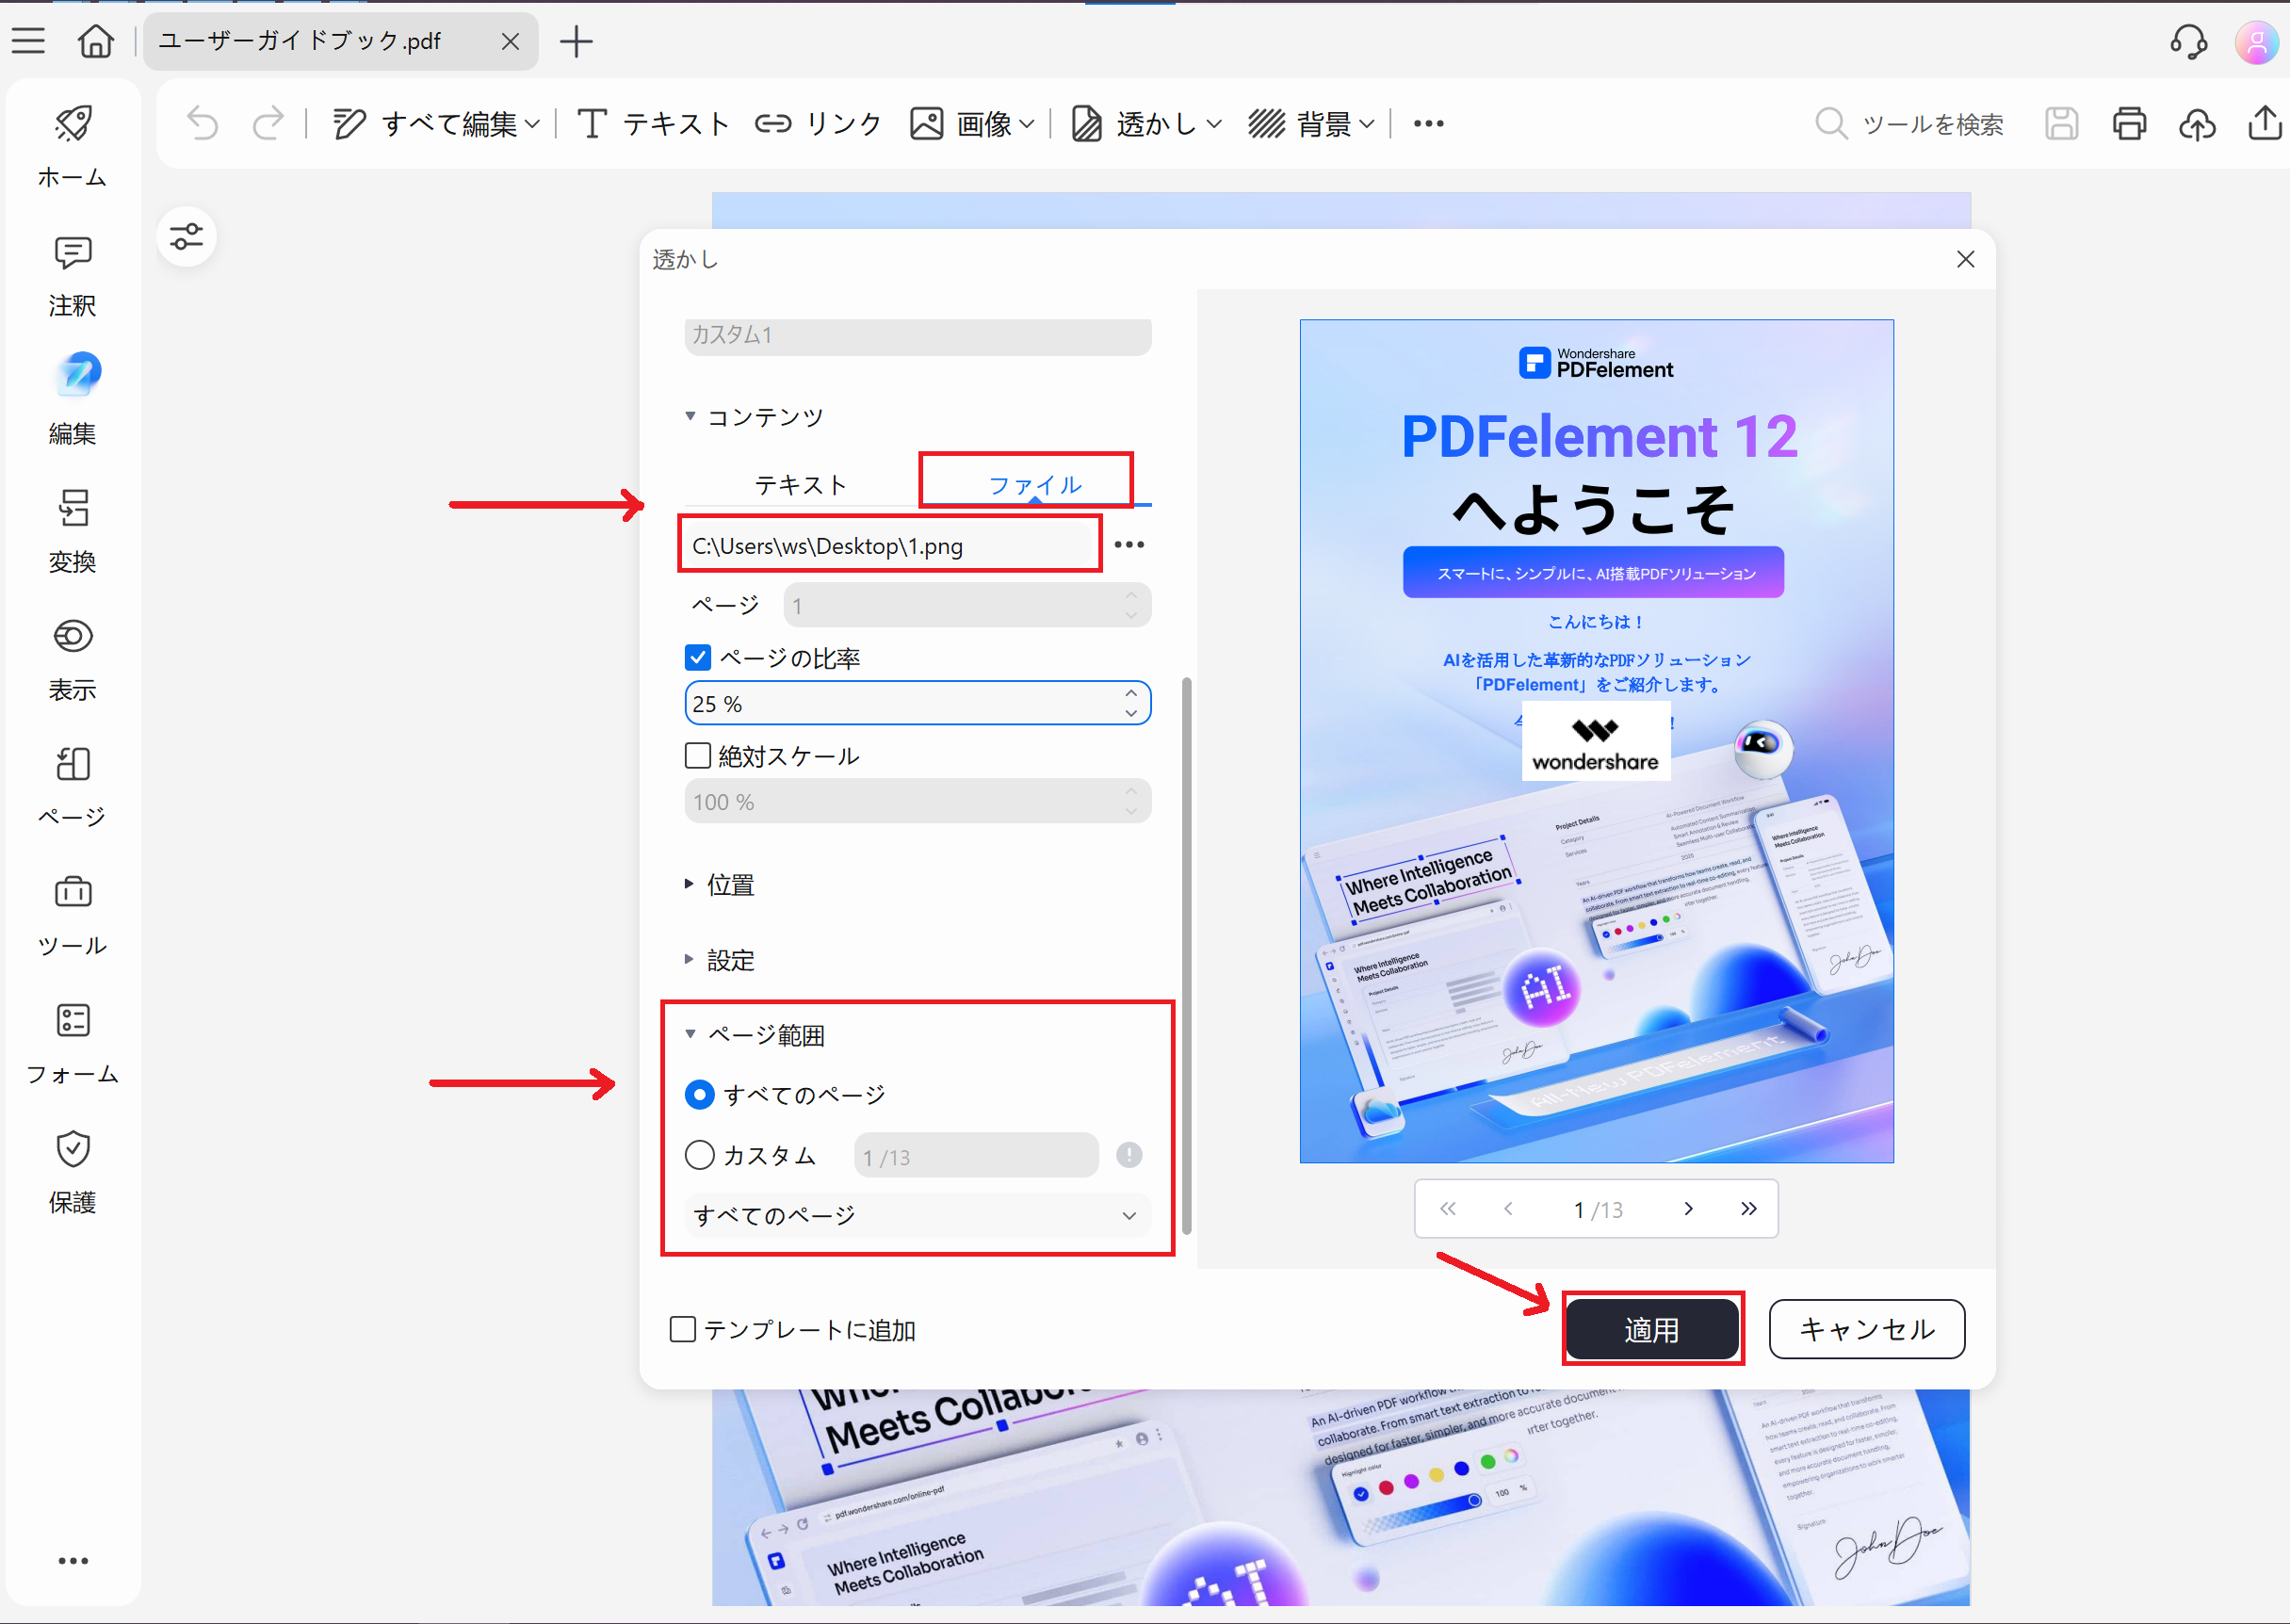The height and width of the screenshot is (1624, 2290).
Task: Open the ページ sidebar tool
Action: pyautogui.click(x=73, y=788)
